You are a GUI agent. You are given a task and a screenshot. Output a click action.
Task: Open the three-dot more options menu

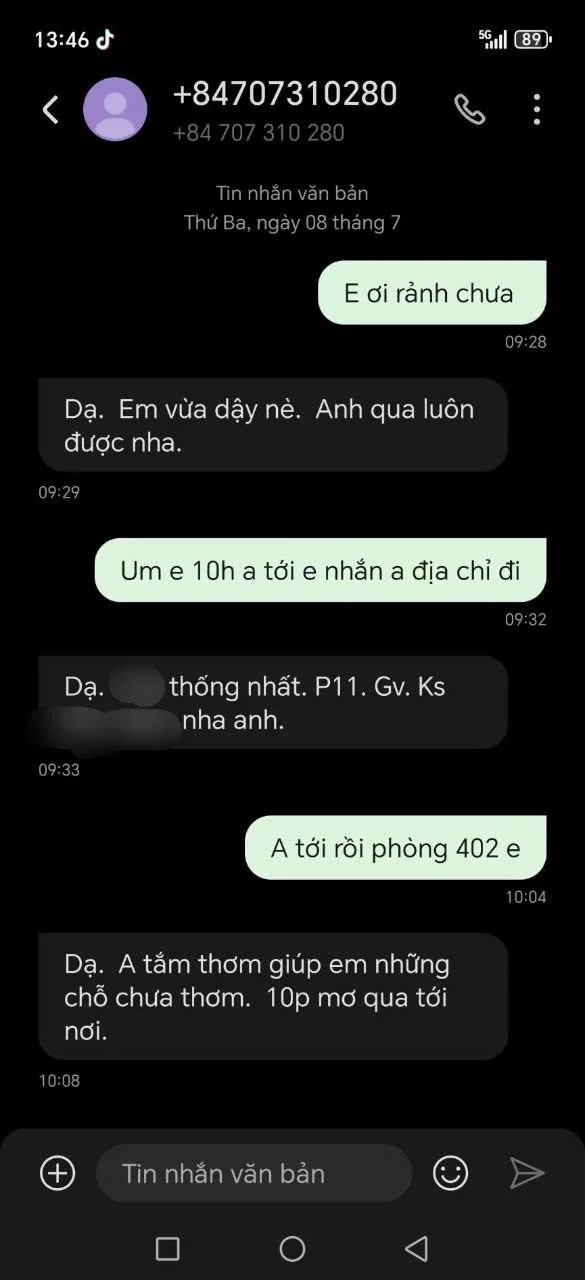click(x=537, y=109)
